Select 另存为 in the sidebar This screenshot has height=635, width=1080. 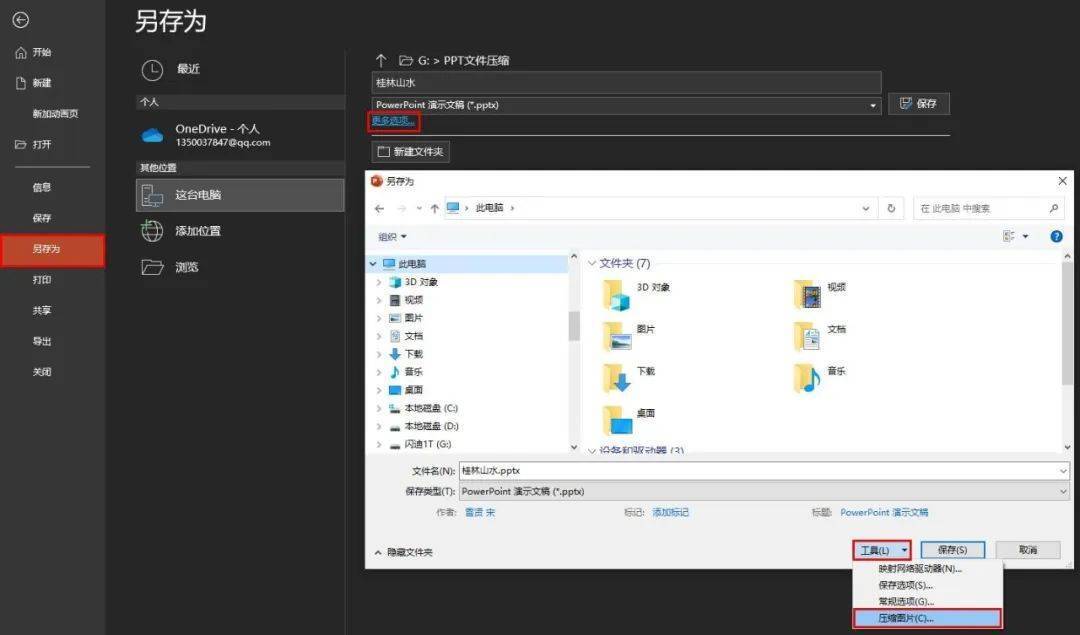pos(52,249)
